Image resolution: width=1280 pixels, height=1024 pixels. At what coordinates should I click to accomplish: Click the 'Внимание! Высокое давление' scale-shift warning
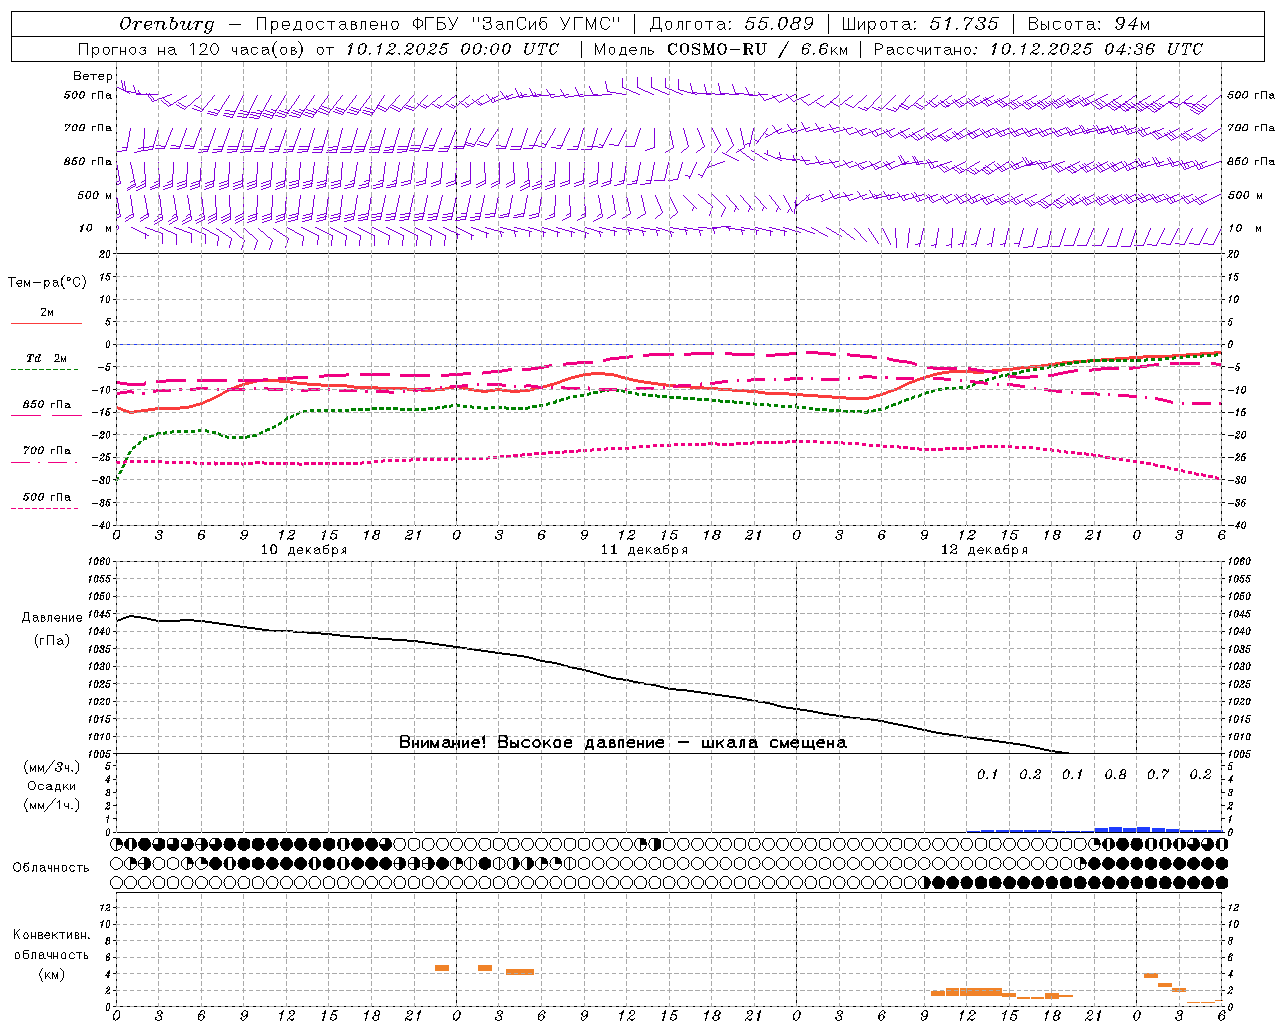pos(622,743)
